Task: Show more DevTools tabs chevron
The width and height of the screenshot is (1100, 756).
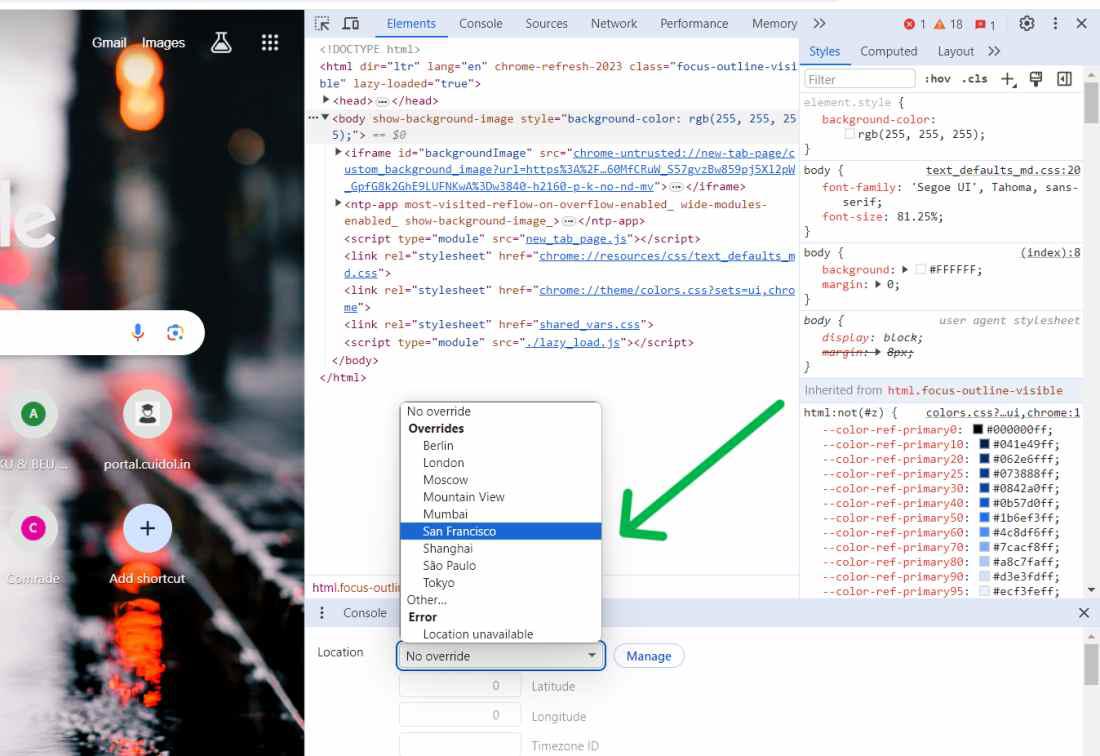Action: point(819,24)
